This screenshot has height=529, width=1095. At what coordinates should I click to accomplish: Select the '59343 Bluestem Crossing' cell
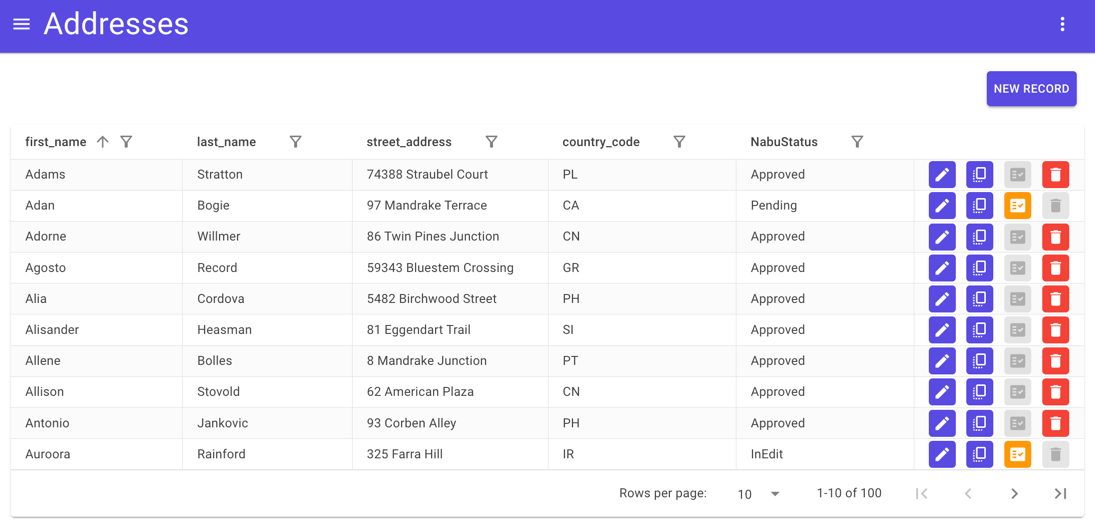point(450,268)
